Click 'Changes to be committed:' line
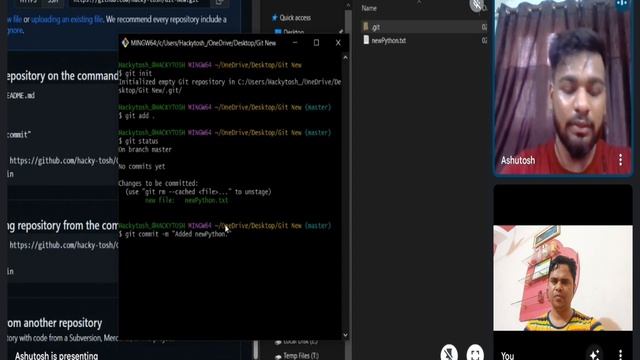Viewport: 640px width, 360px height. click(x=158, y=183)
